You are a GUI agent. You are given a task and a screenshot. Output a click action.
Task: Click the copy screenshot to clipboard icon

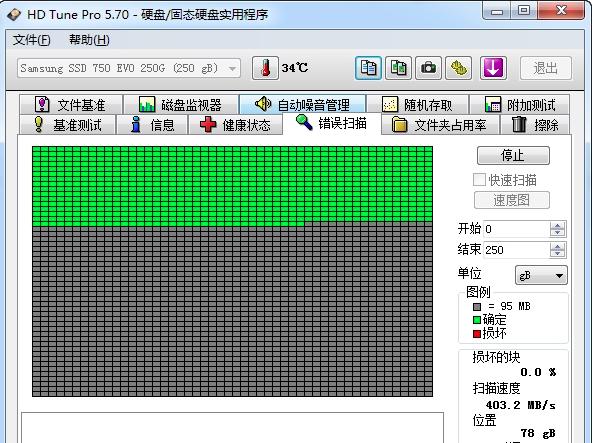pos(398,68)
